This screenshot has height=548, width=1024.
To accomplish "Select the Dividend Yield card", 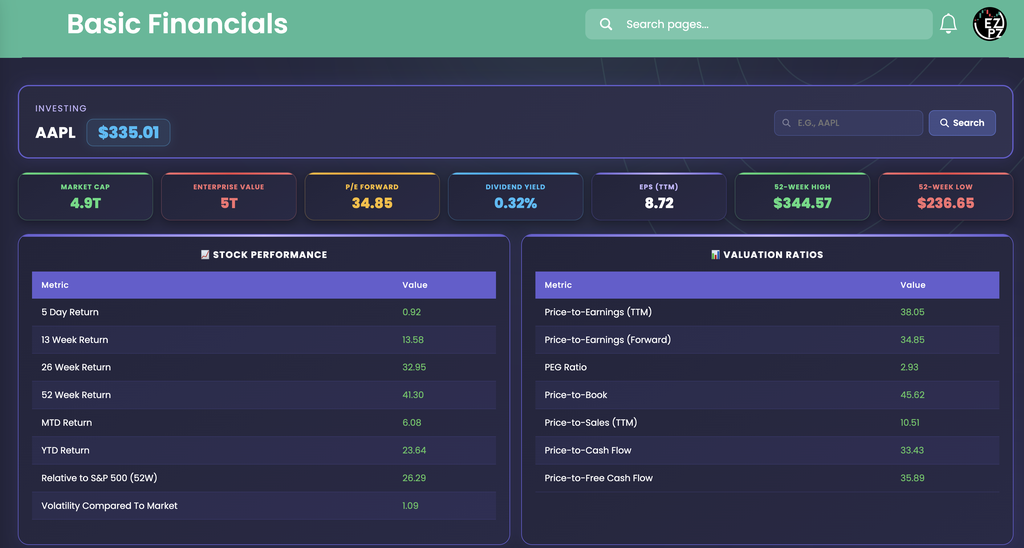I will pos(515,197).
